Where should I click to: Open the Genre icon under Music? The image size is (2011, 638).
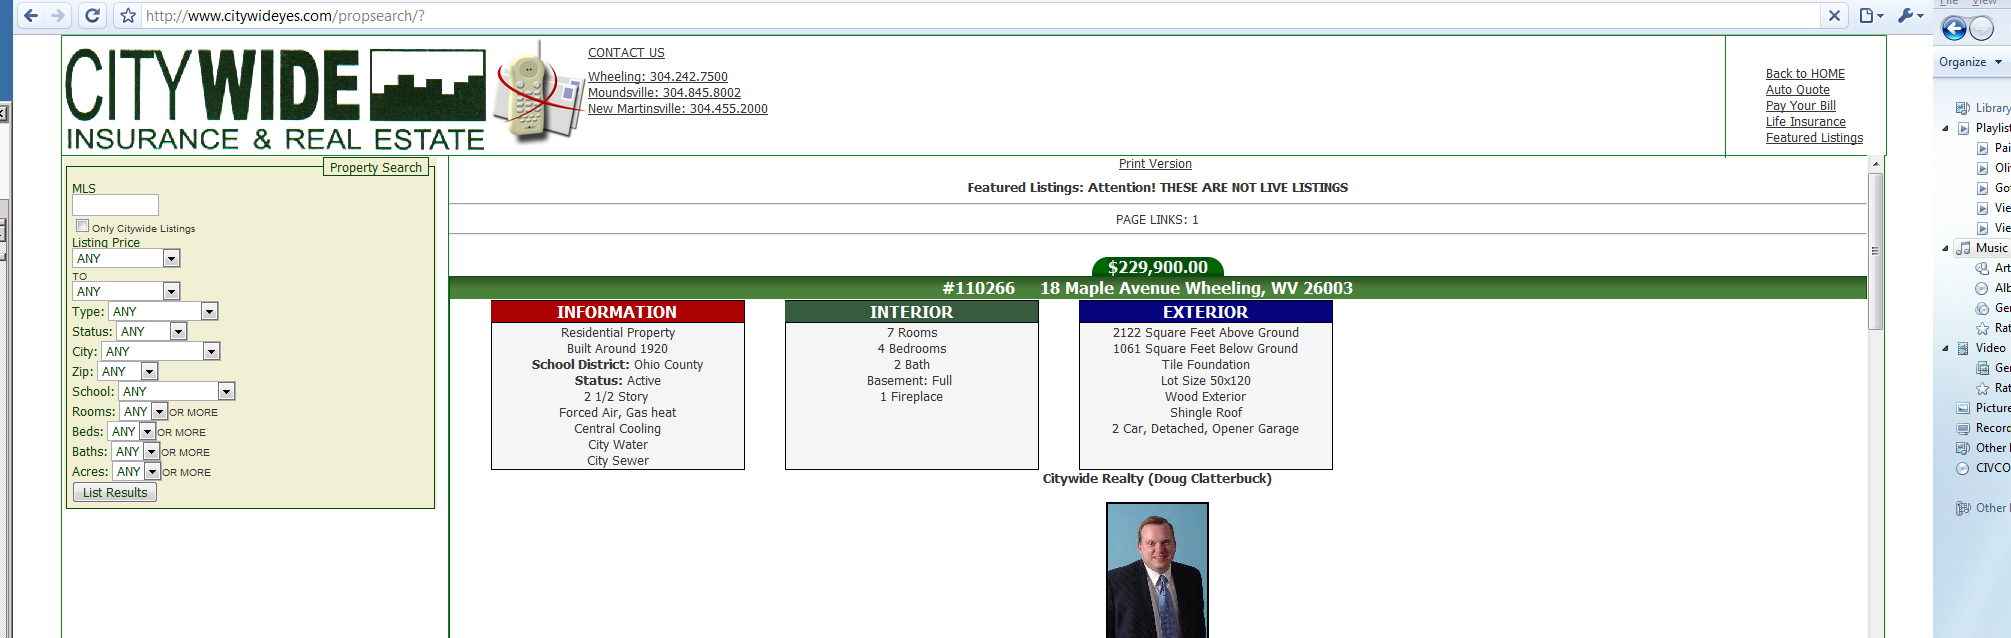[x=1982, y=308]
